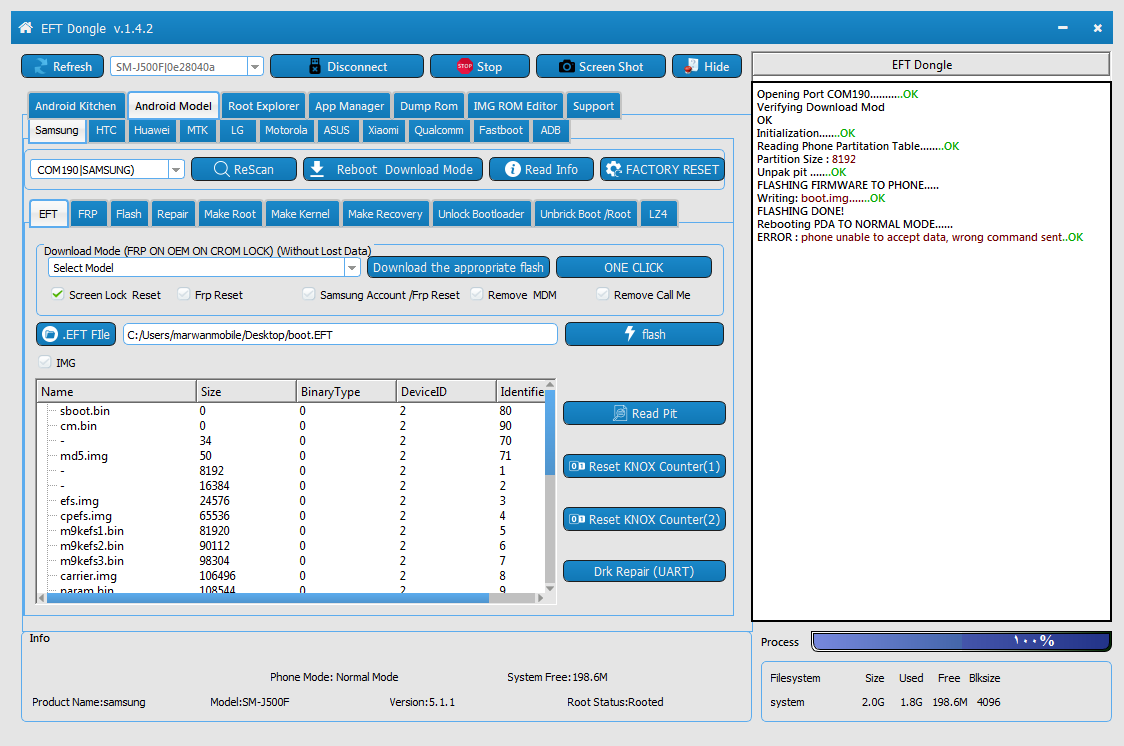1124x746 pixels.
Task: Switch to Root Explorer tab
Action: pos(263,106)
